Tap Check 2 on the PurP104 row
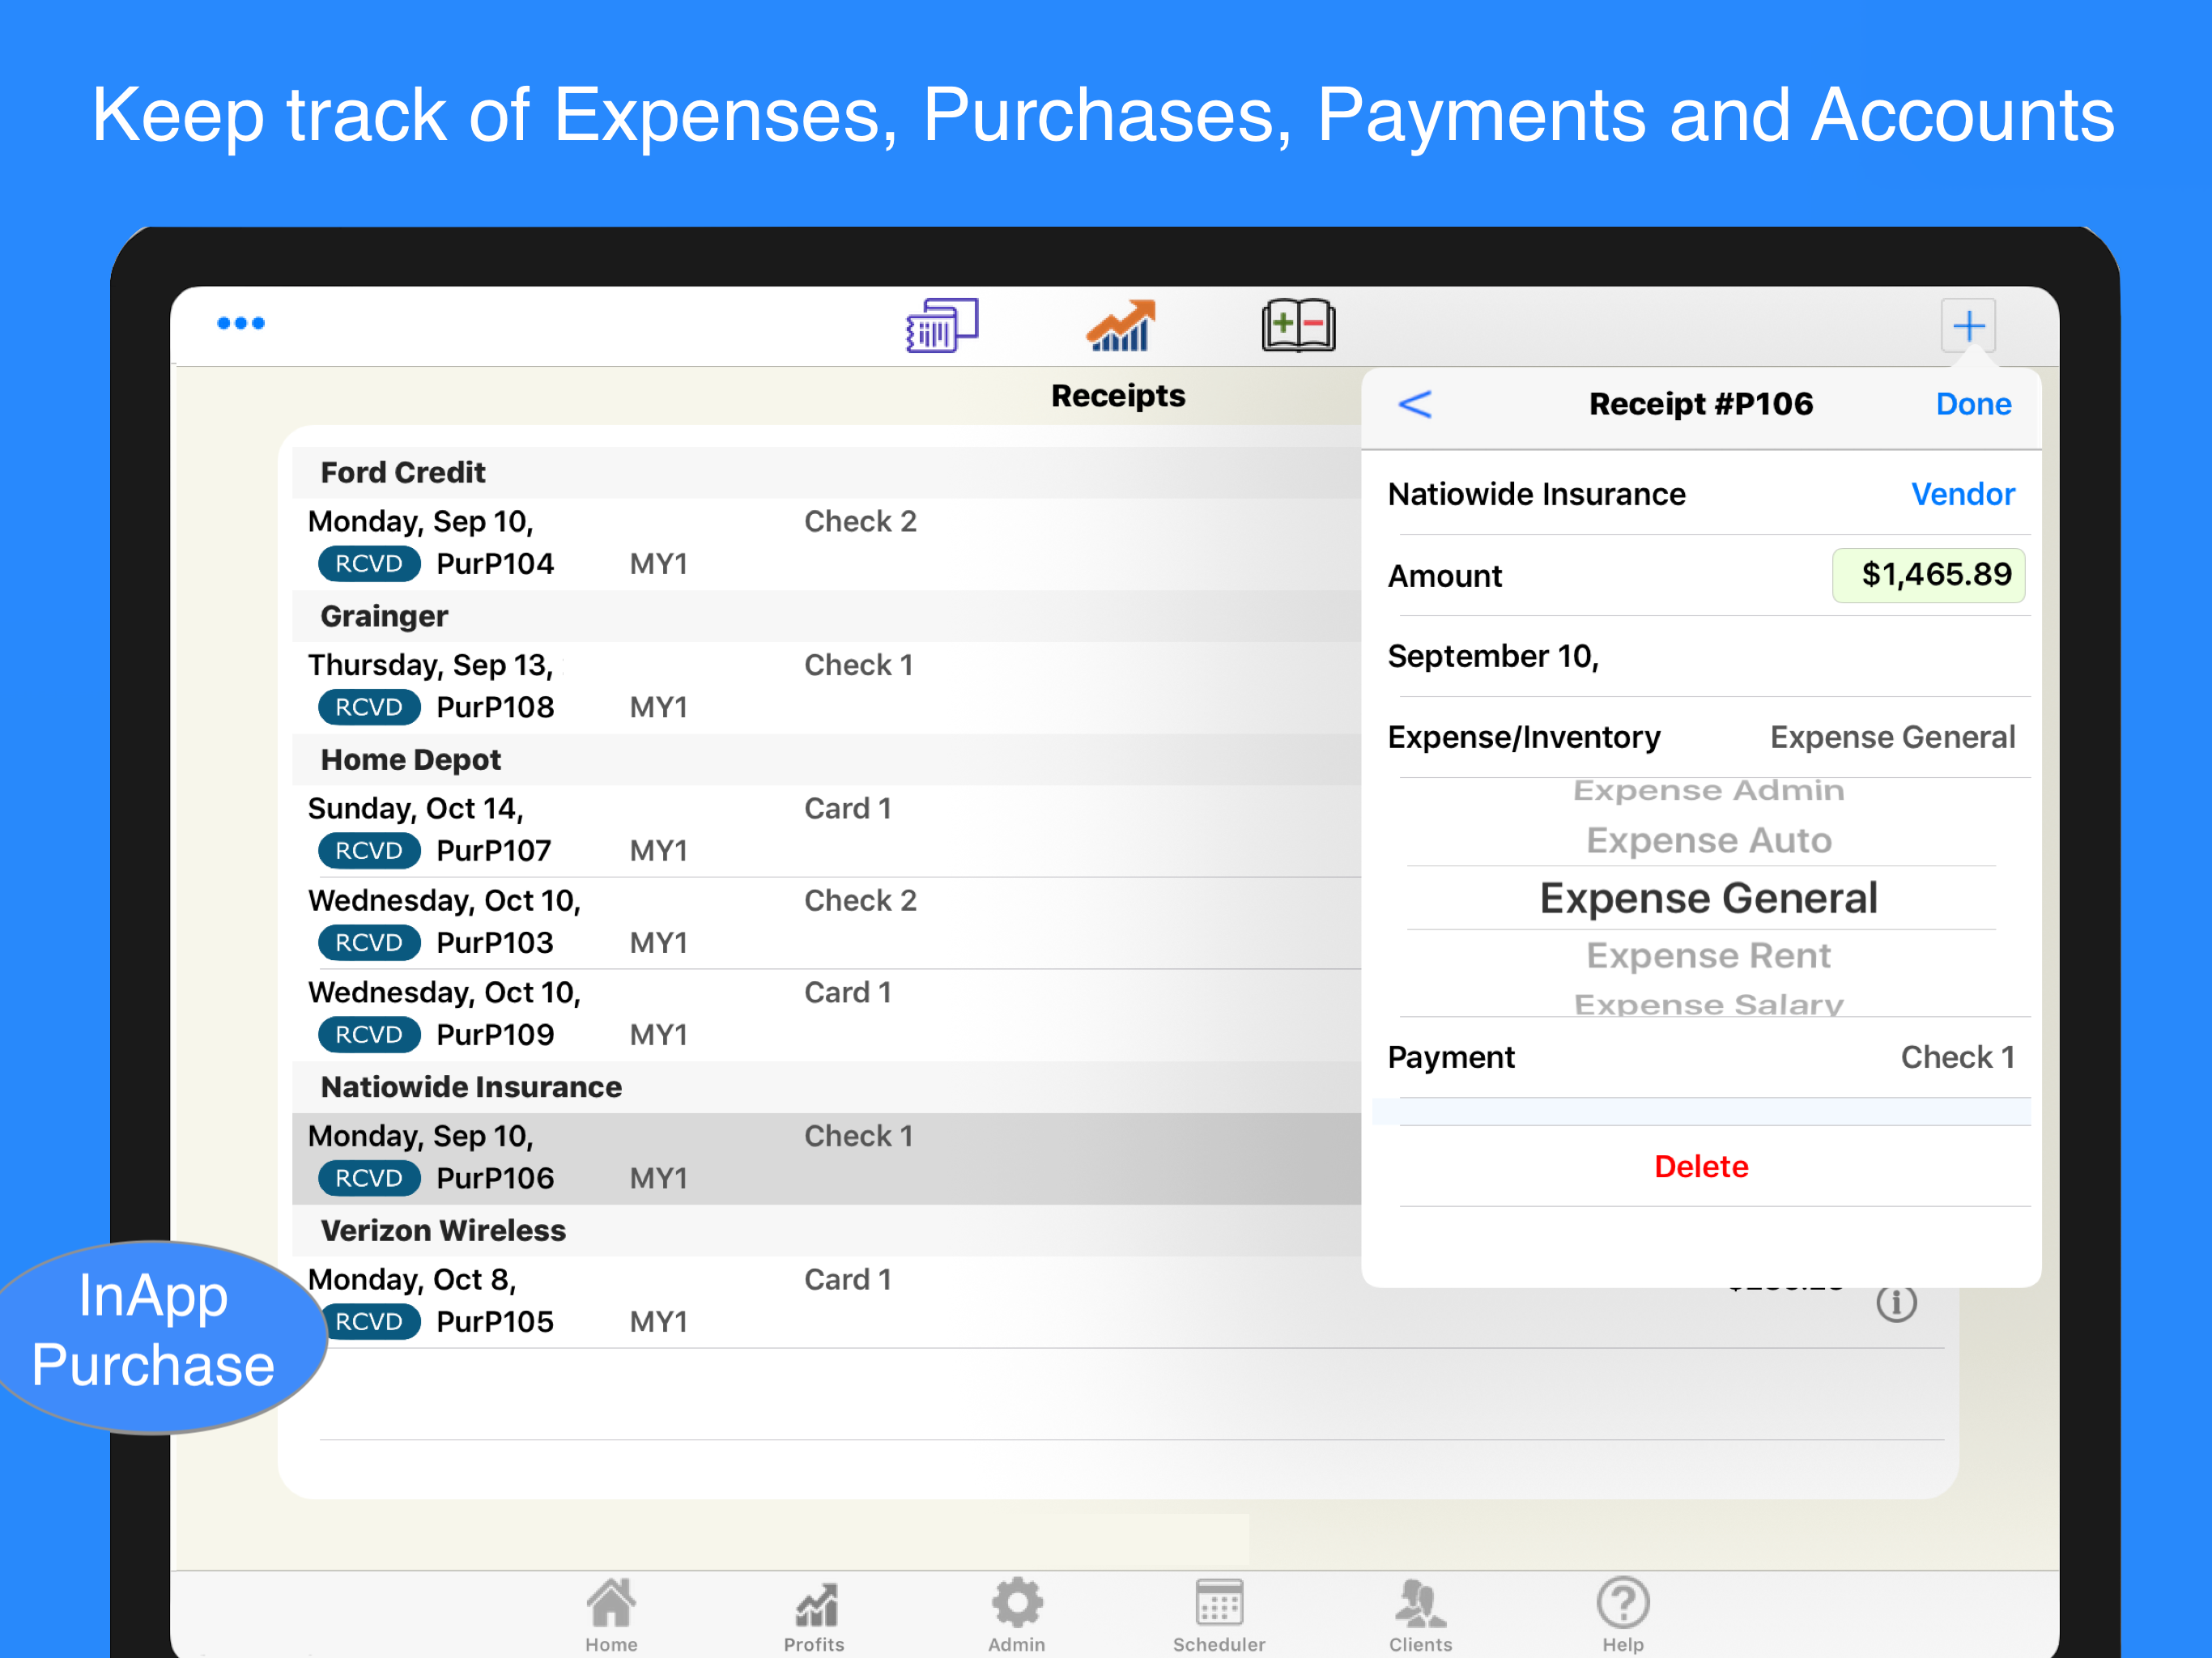Screen dimensions: 2212x1658 click(x=860, y=521)
